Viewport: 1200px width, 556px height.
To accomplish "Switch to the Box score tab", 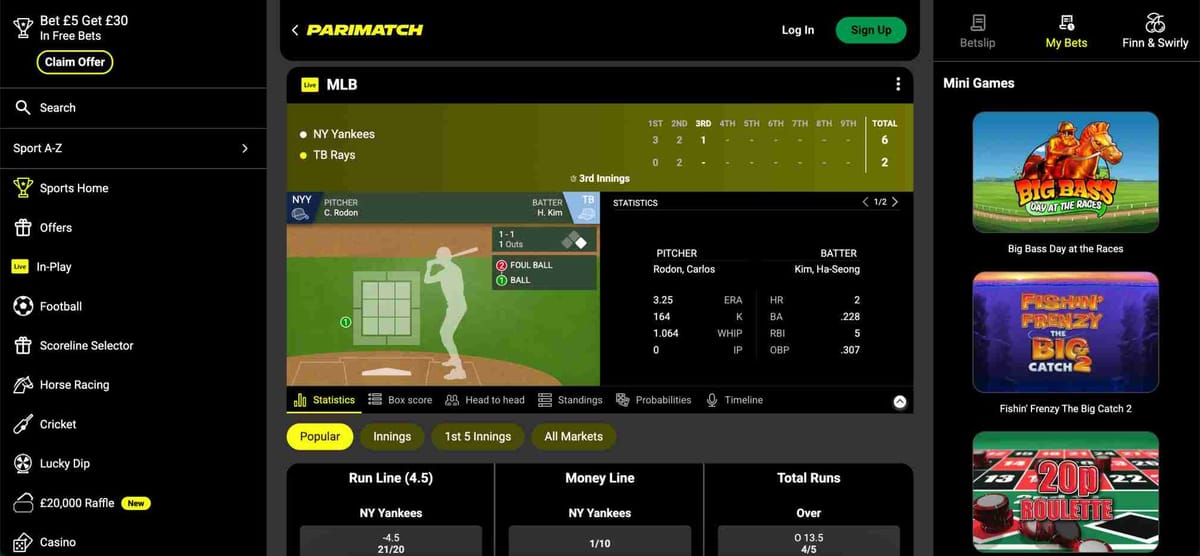I will (x=400, y=400).
